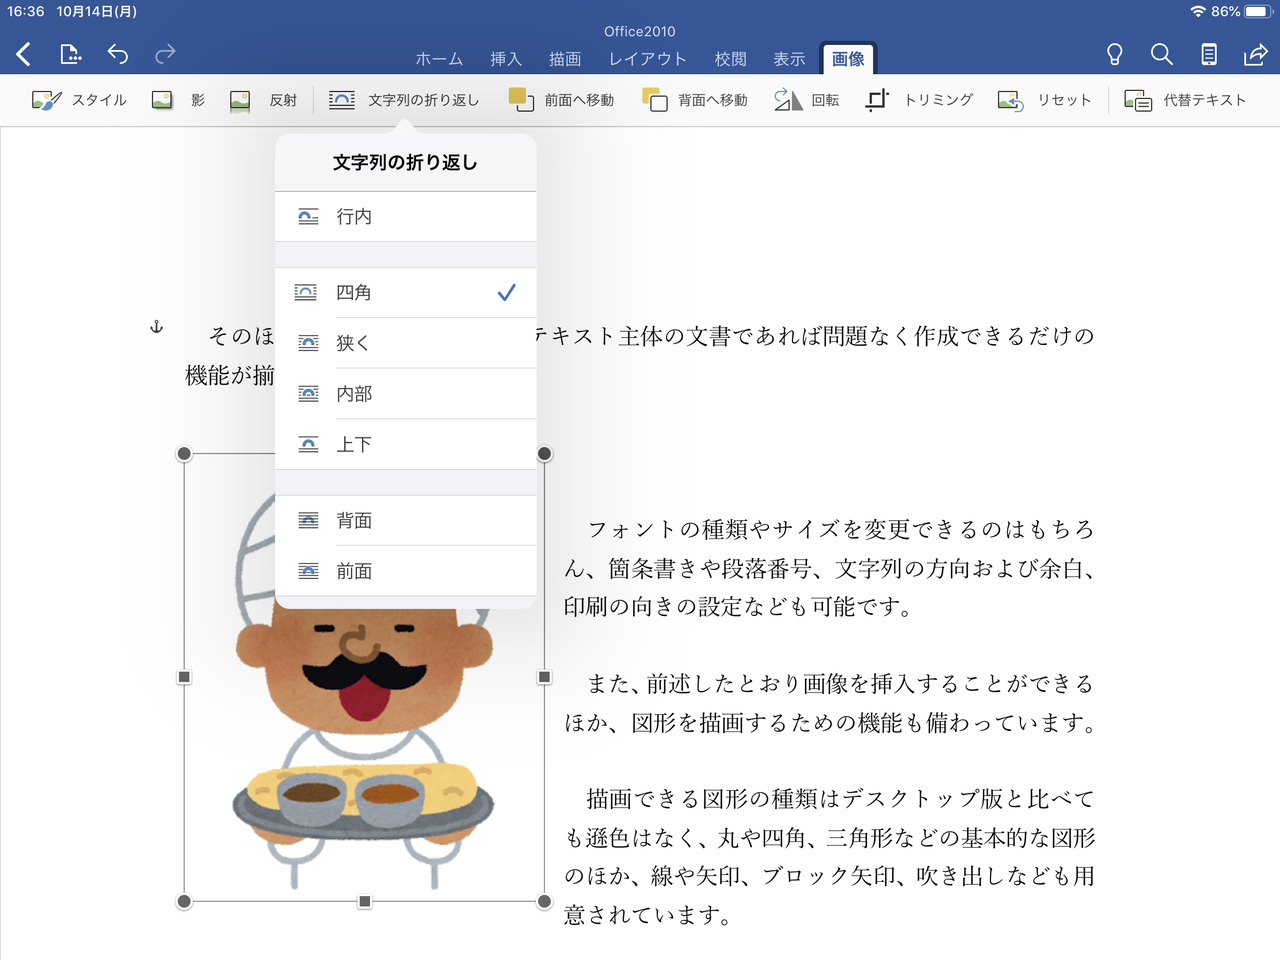Tap the clock showing 16:36

25,11
